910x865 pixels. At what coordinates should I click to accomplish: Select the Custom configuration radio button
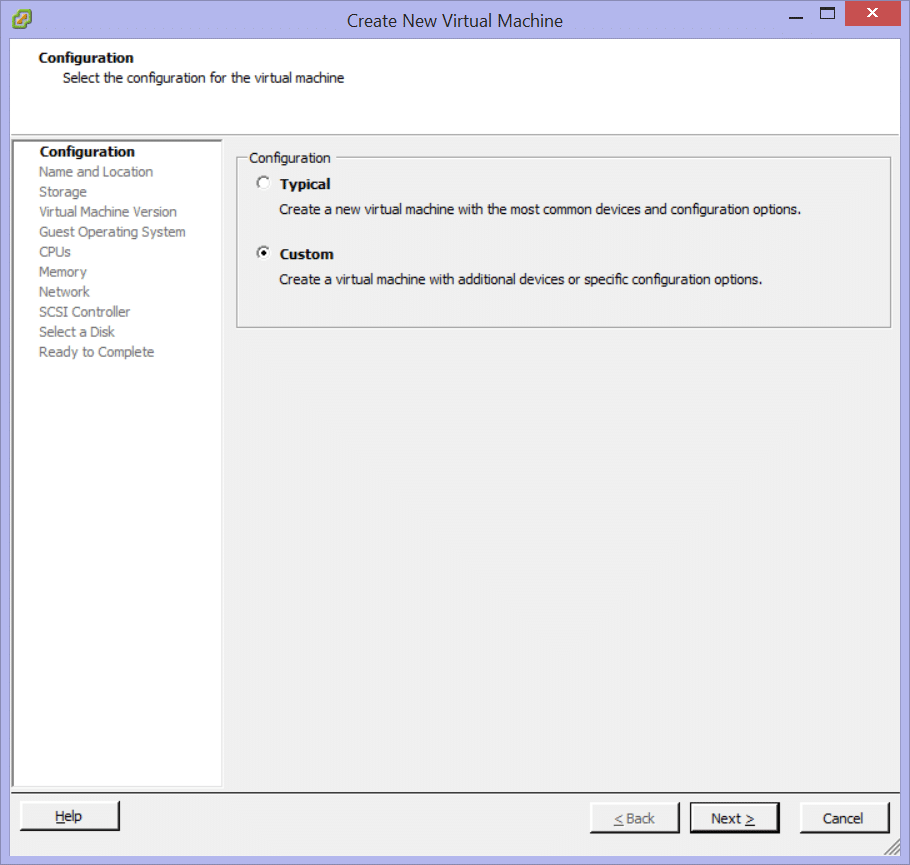point(263,253)
